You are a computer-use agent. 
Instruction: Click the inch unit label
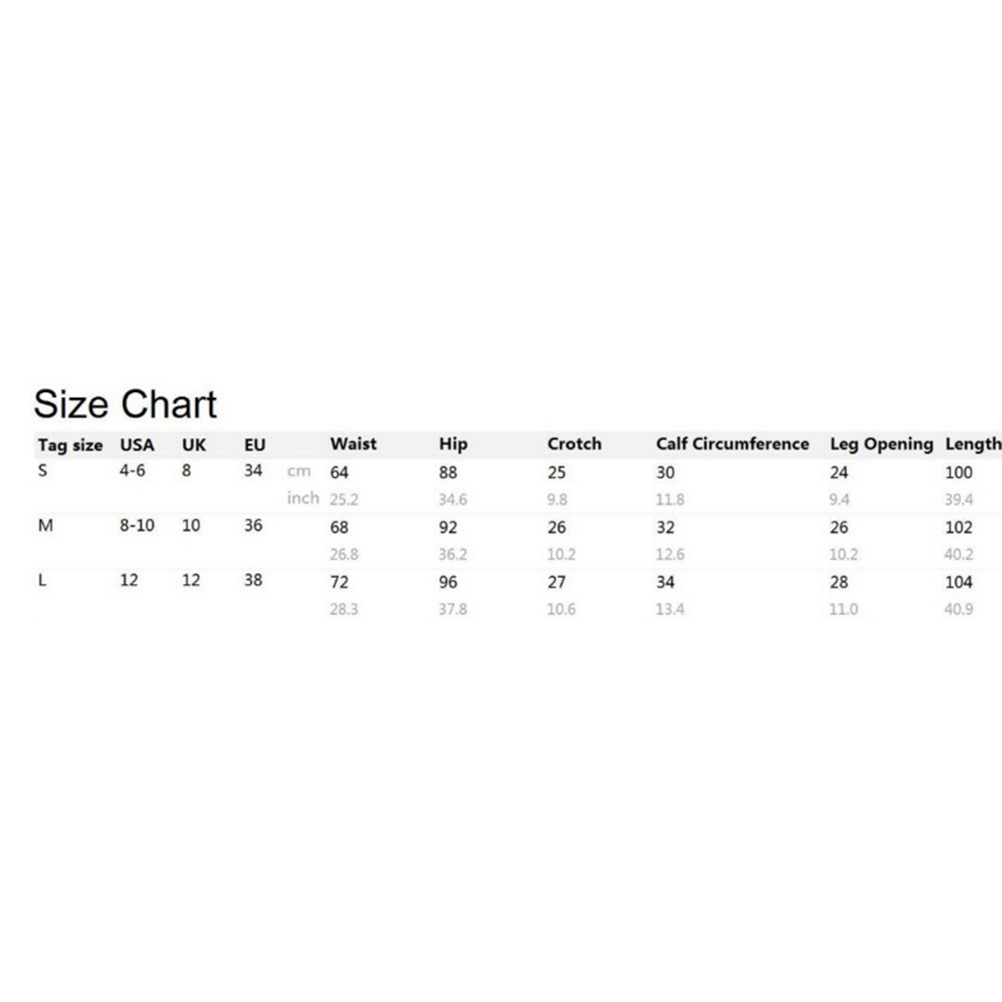coord(303,498)
